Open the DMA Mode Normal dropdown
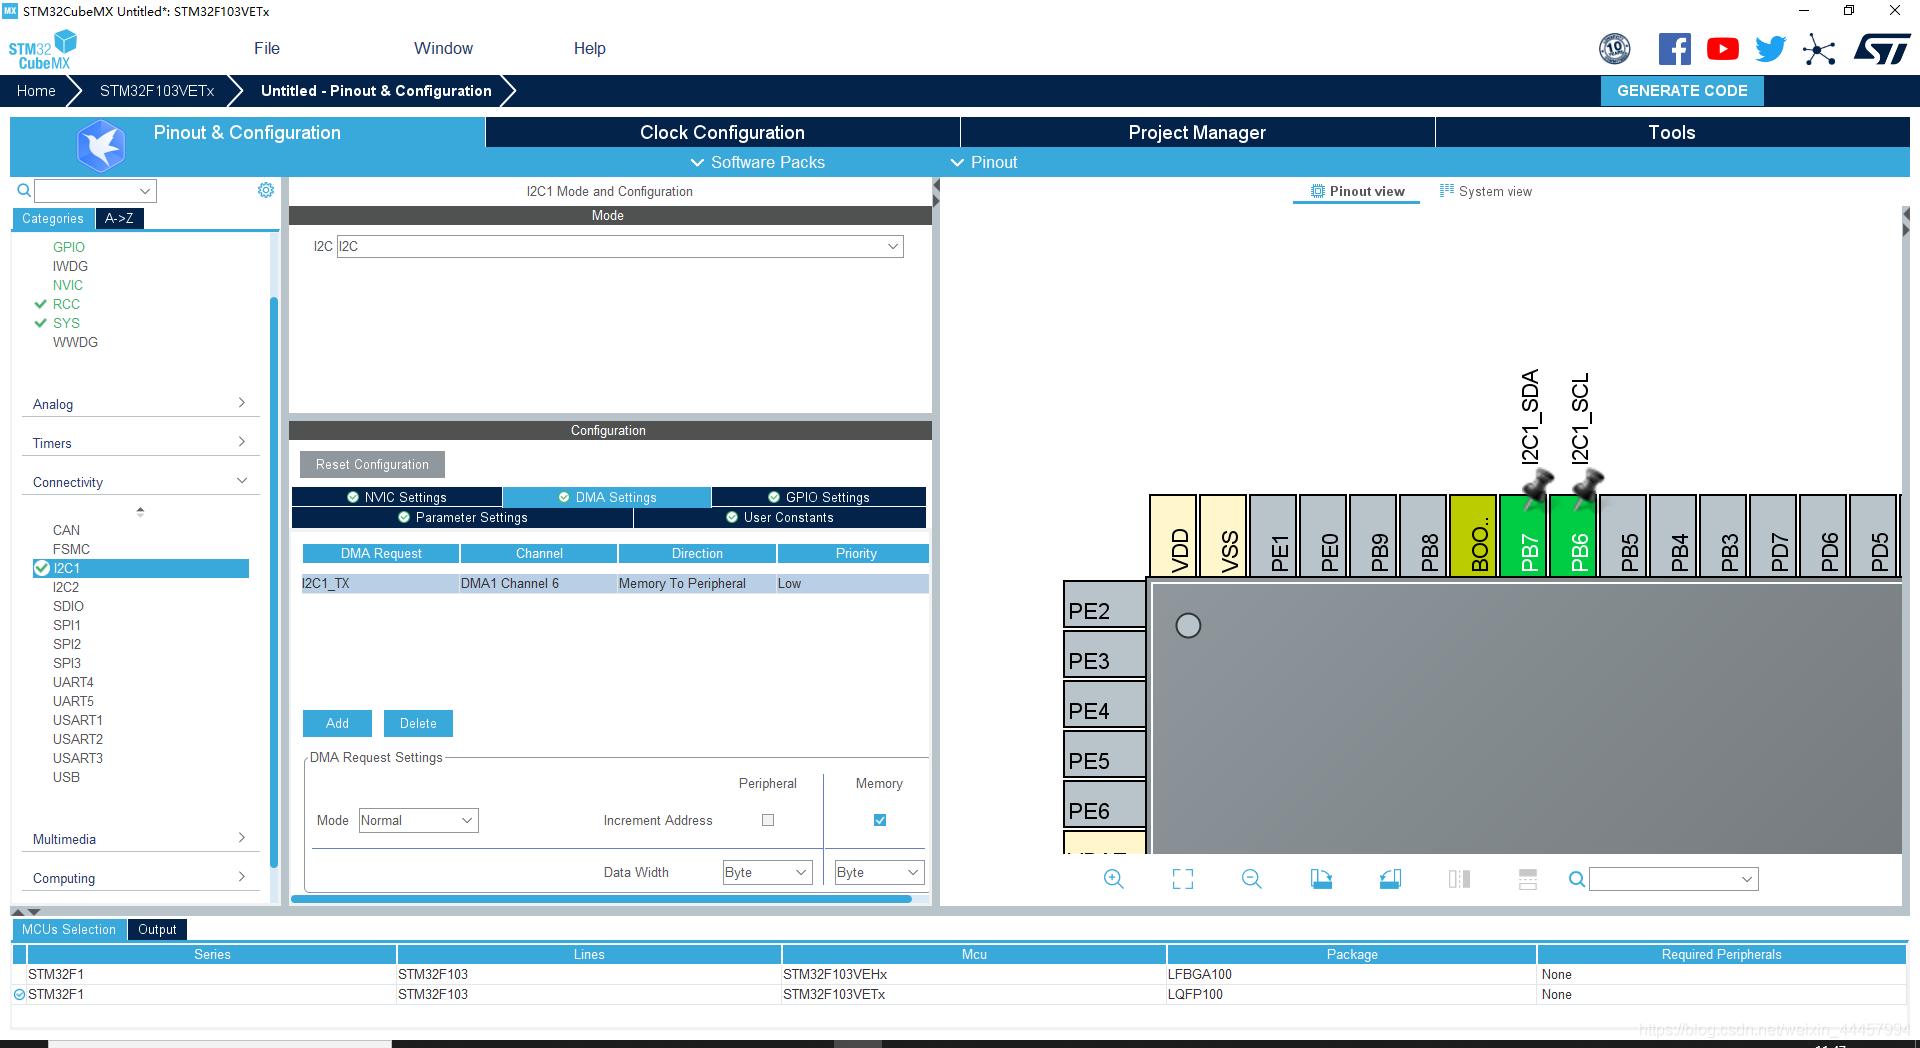The width and height of the screenshot is (1920, 1048). [418, 821]
